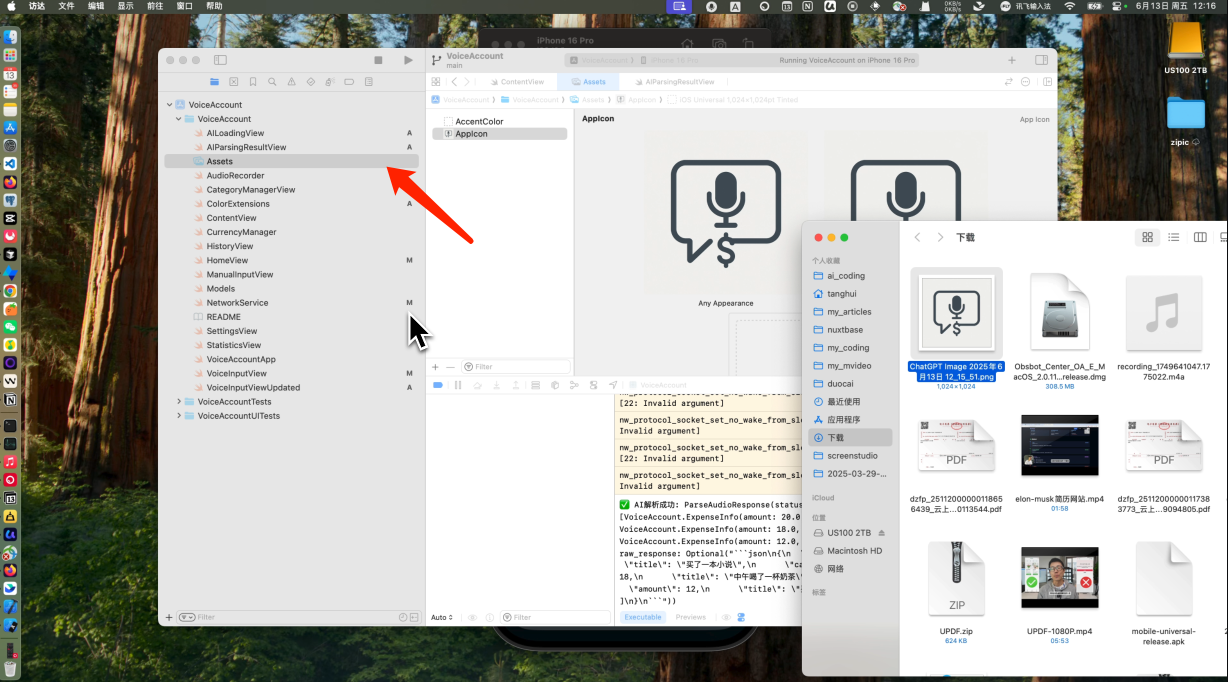
Task: Toggle the debug area breakpoints activation button
Action: 438,385
